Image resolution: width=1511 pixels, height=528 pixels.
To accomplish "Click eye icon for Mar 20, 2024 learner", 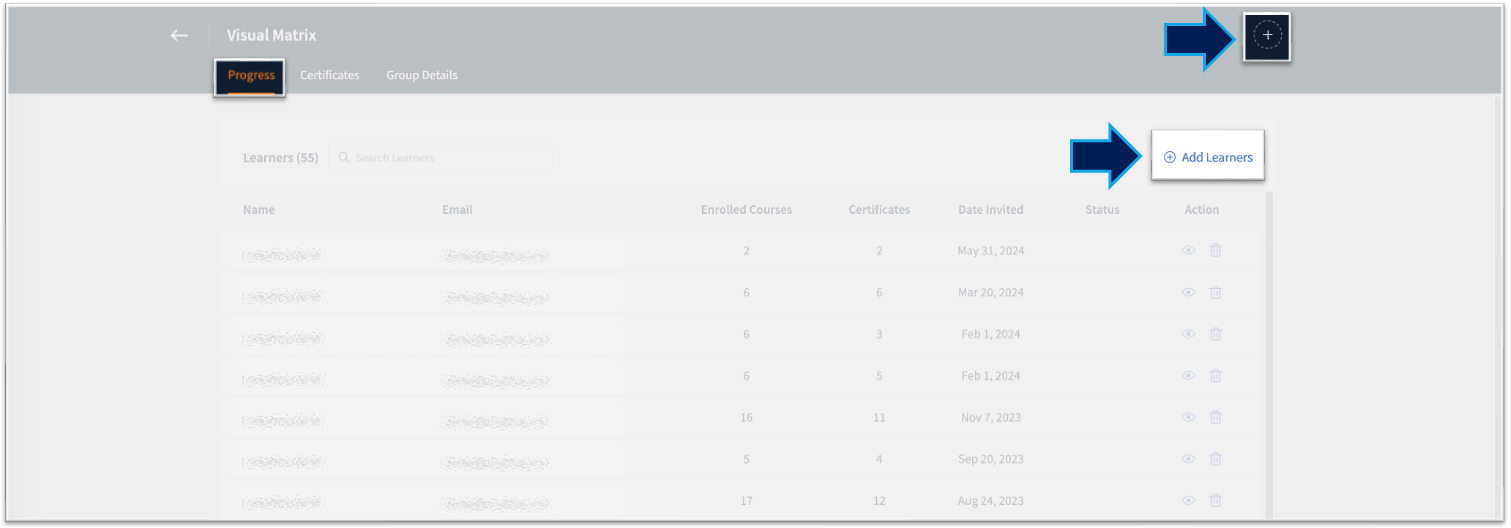I will coord(1188,292).
